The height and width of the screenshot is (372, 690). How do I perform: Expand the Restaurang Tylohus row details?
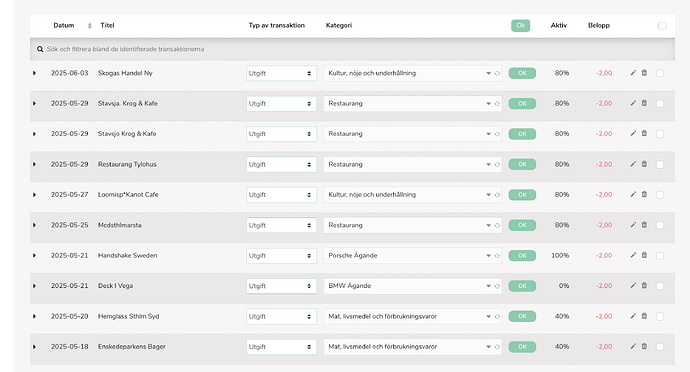(34, 164)
